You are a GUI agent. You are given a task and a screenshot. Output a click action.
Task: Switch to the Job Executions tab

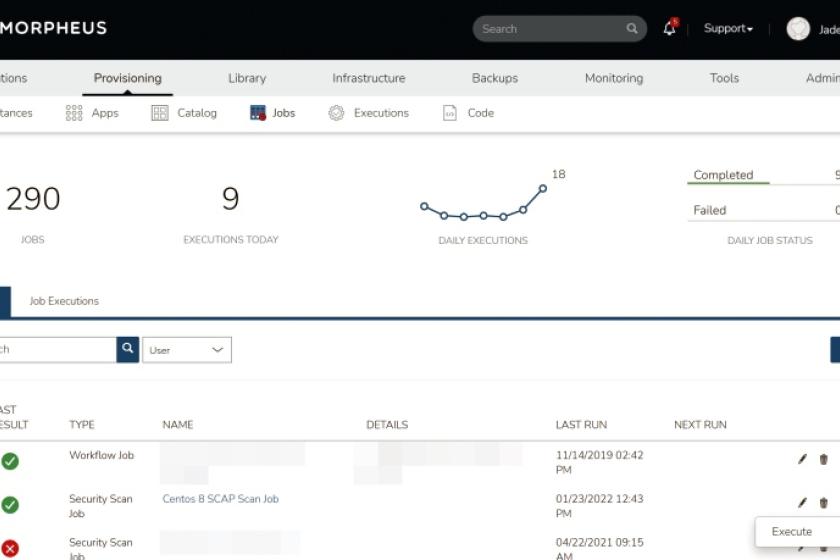click(x=64, y=301)
